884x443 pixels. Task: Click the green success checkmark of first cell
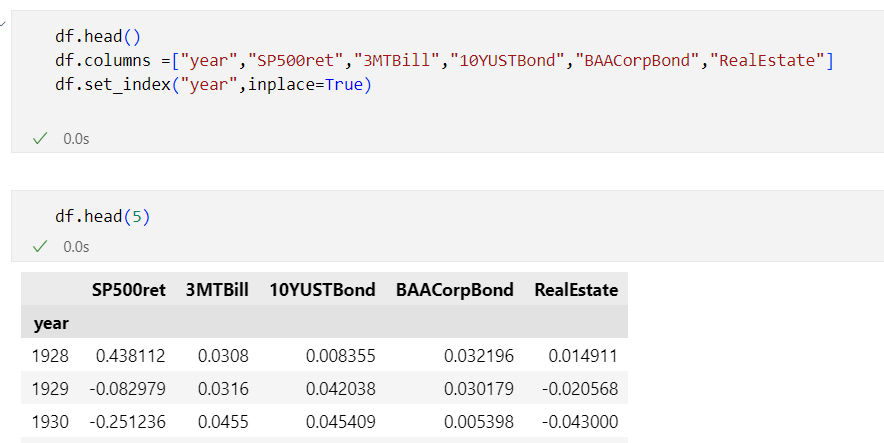tap(40, 139)
